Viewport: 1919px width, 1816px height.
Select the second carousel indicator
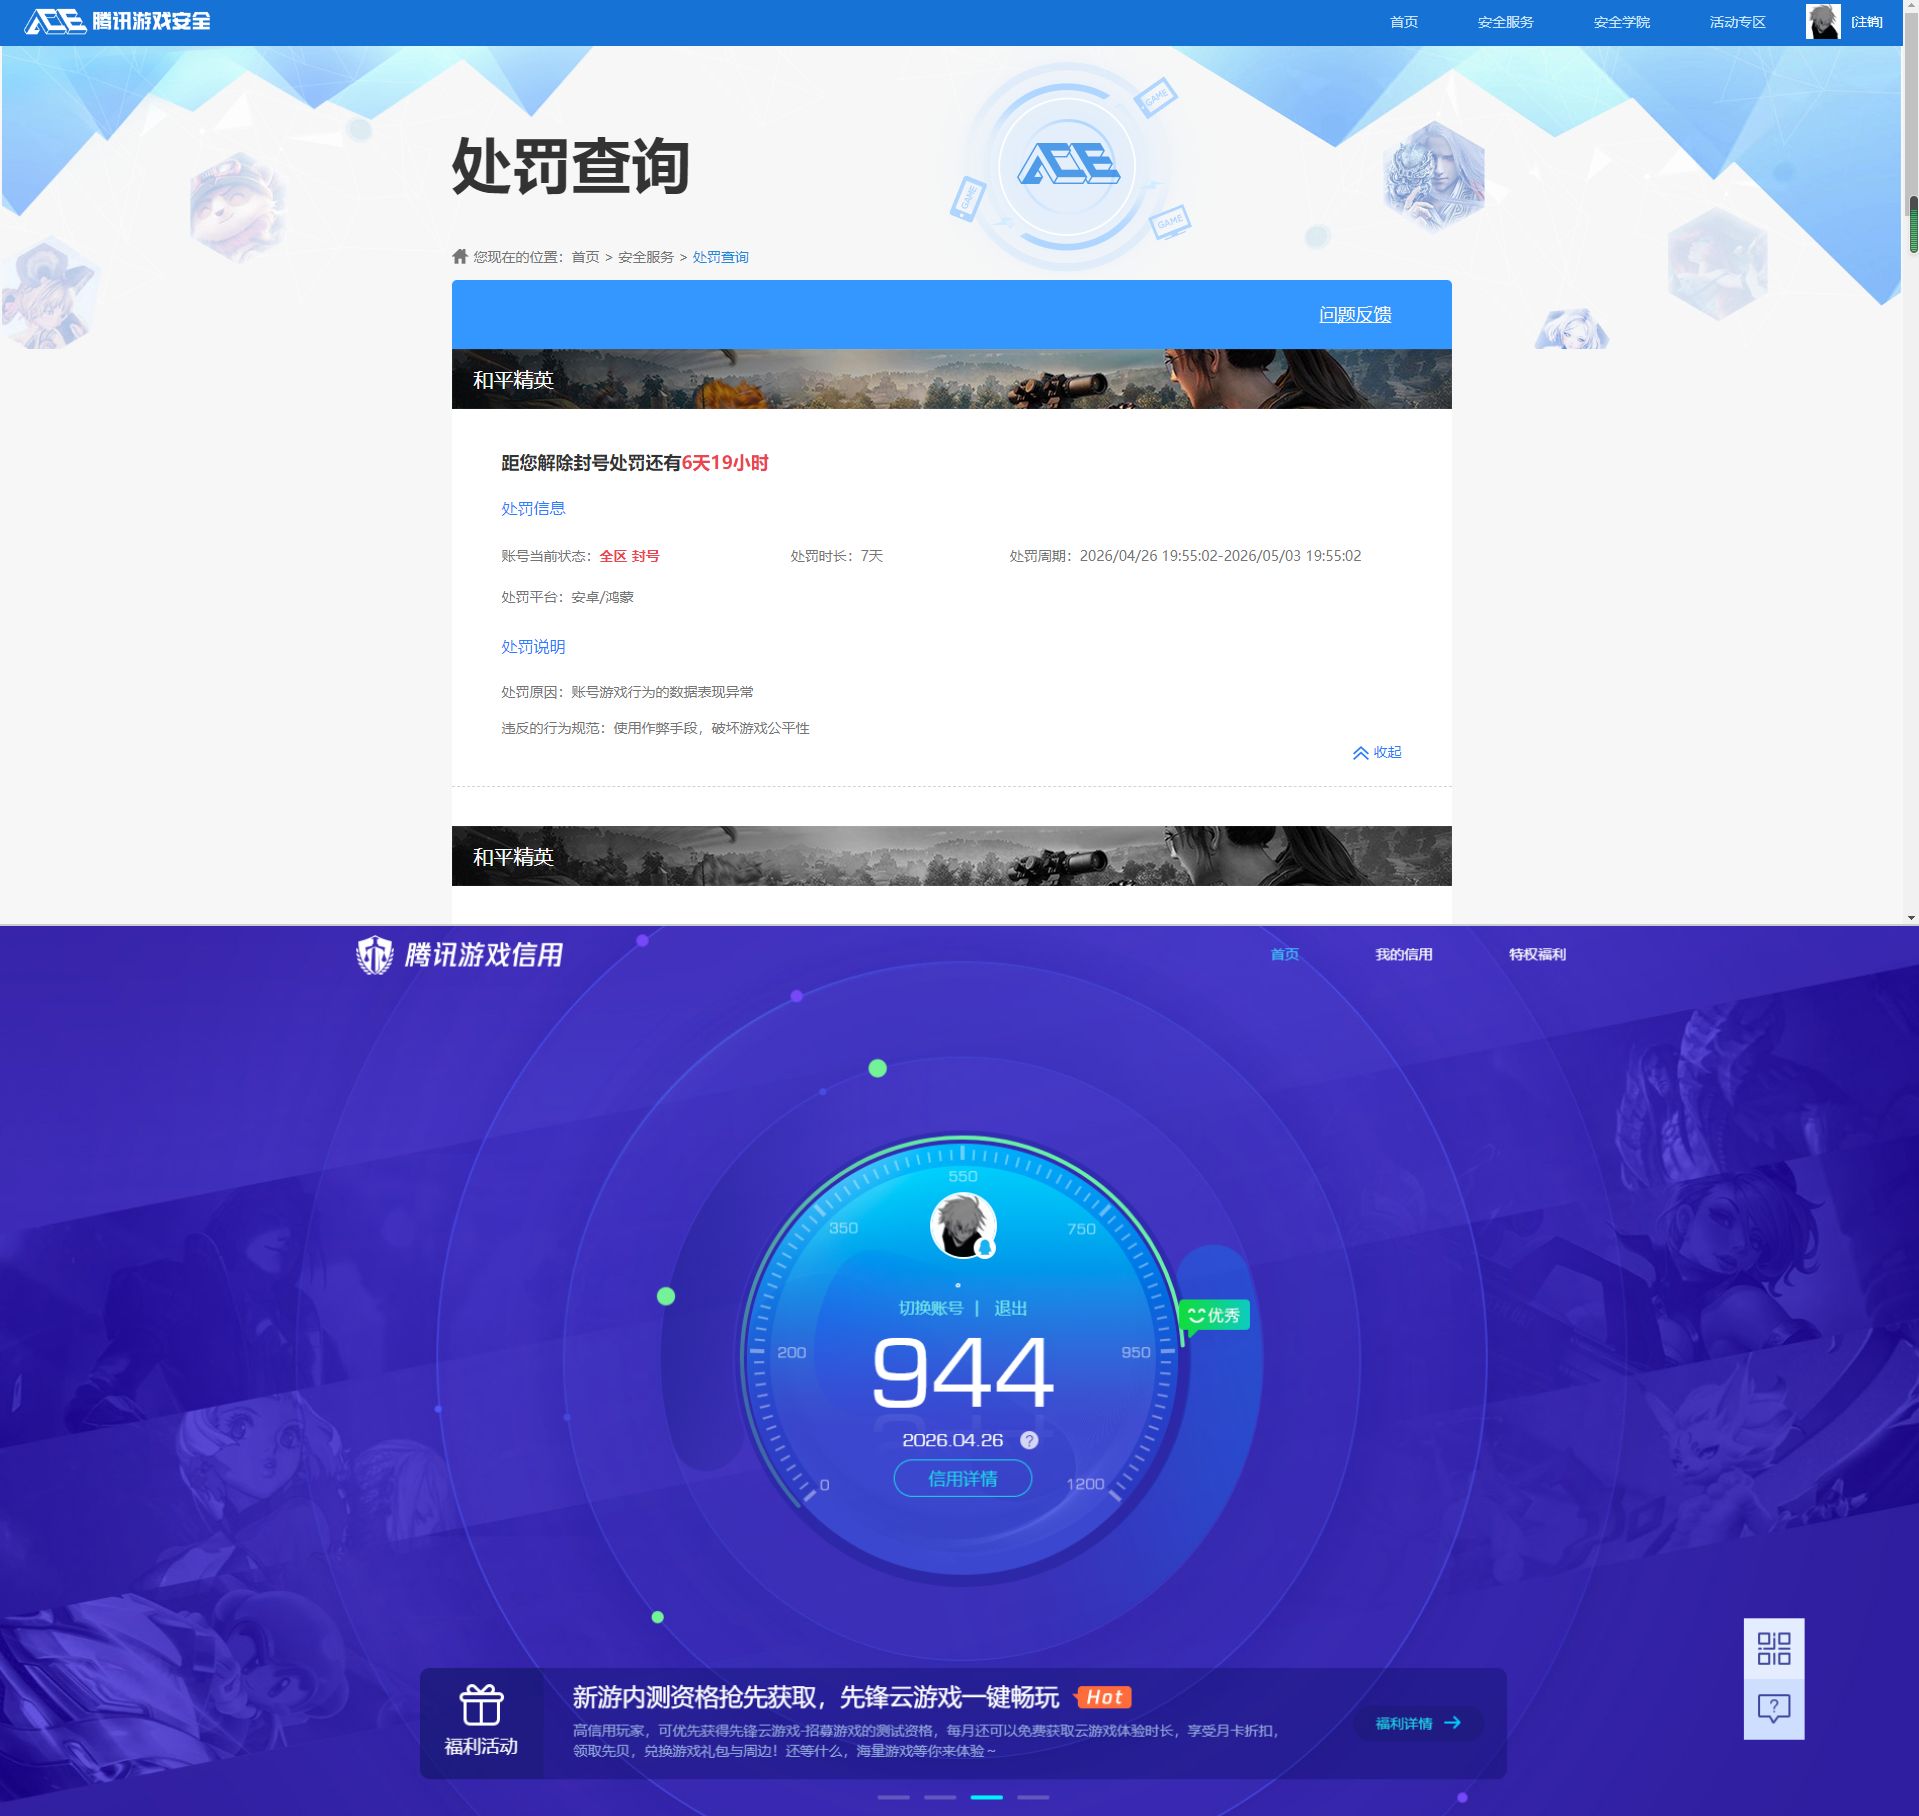pyautogui.click(x=940, y=1797)
